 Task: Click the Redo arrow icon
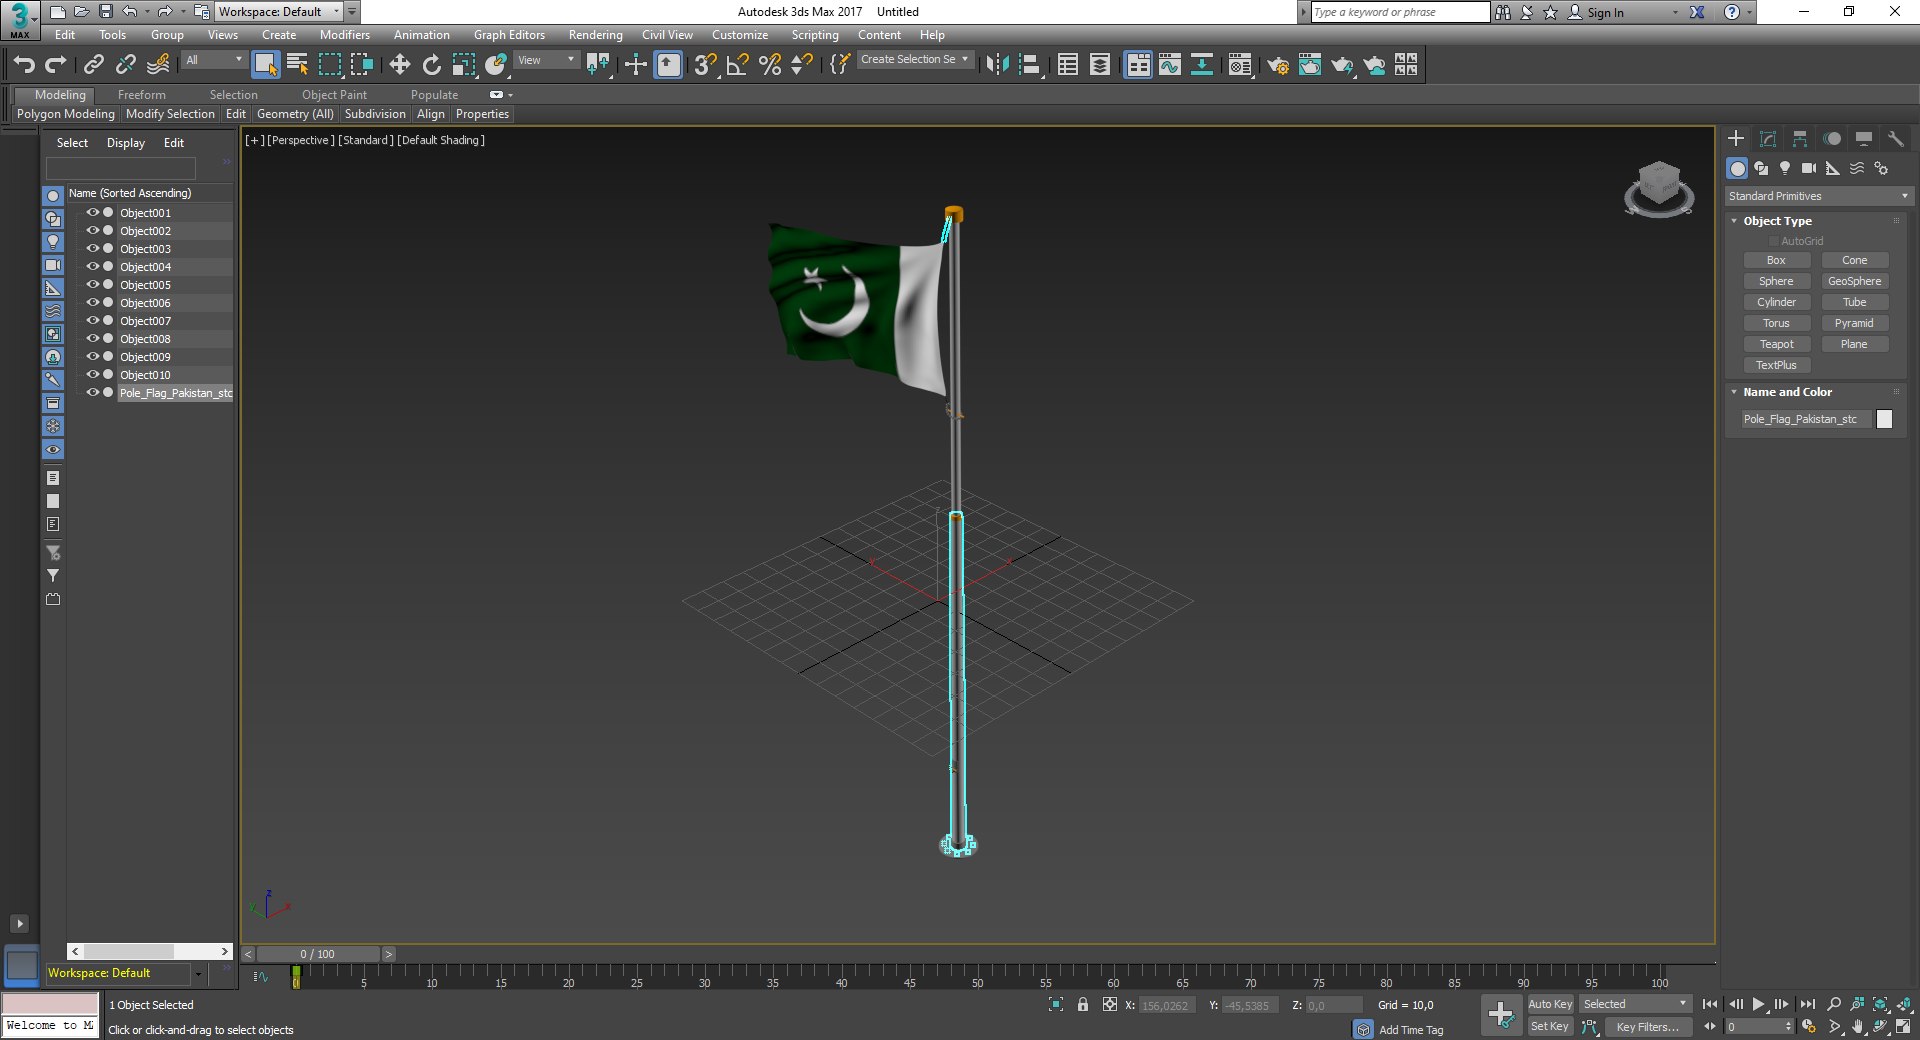(x=56, y=65)
